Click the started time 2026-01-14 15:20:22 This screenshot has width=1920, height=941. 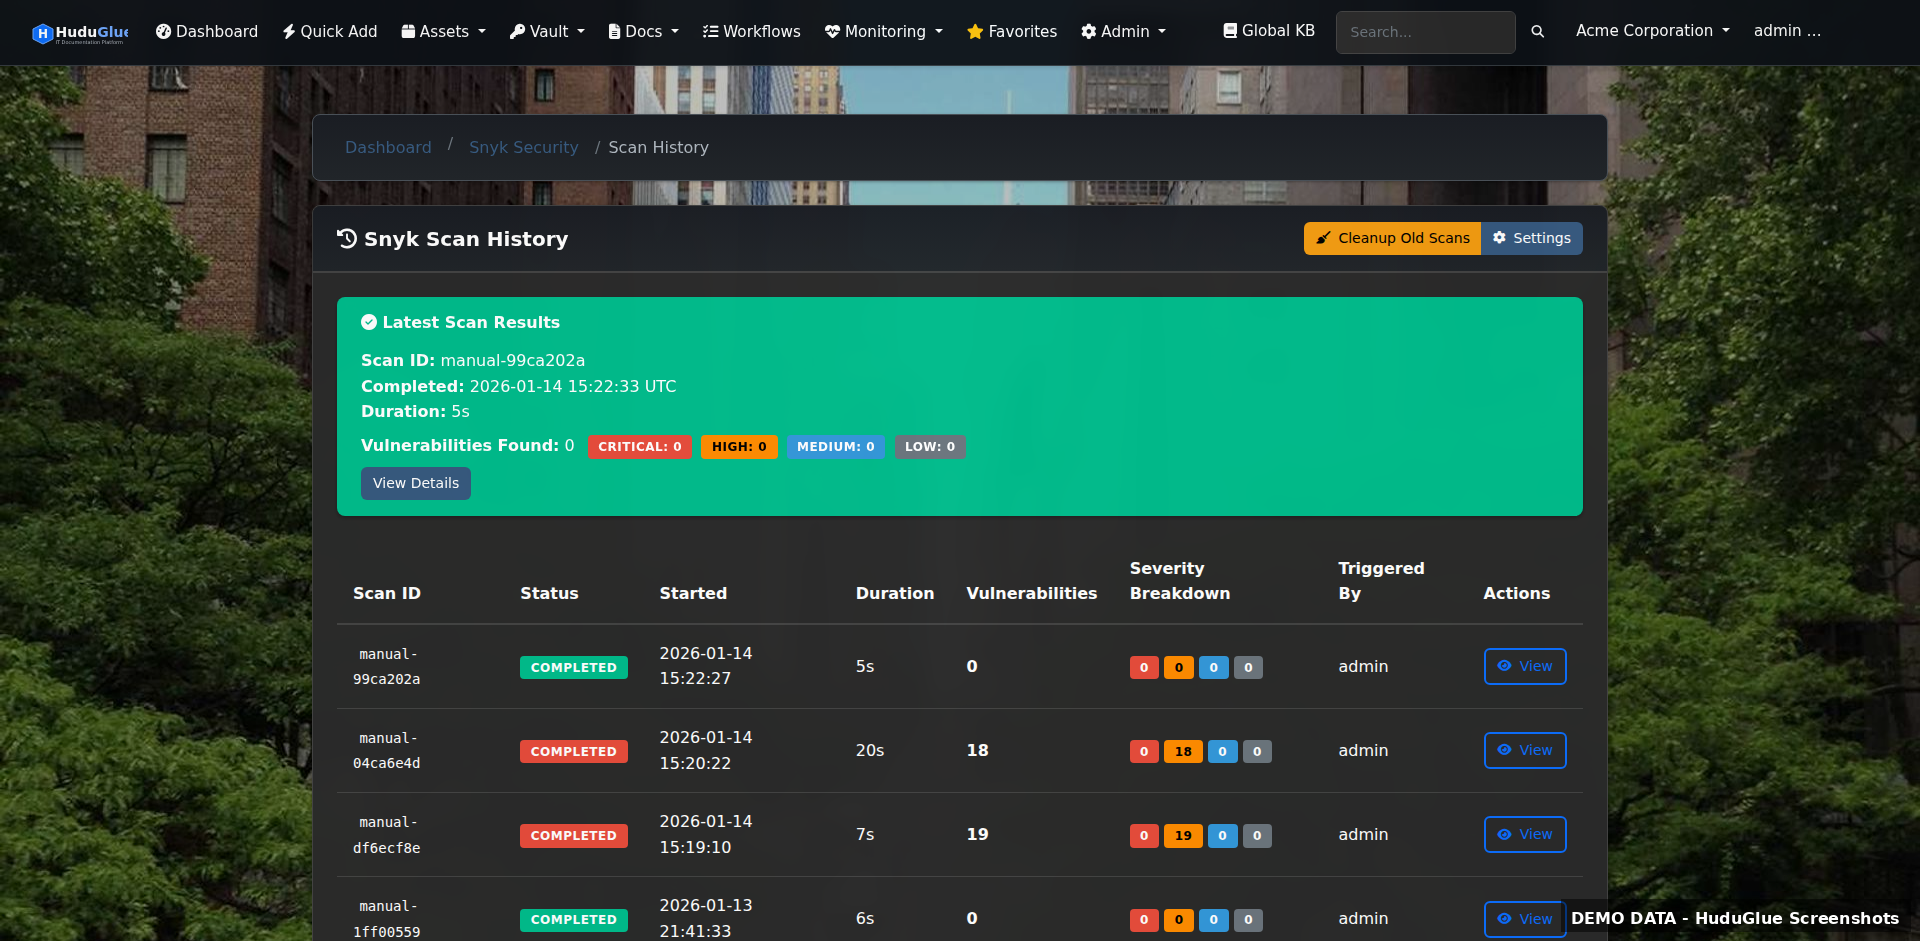coord(706,751)
